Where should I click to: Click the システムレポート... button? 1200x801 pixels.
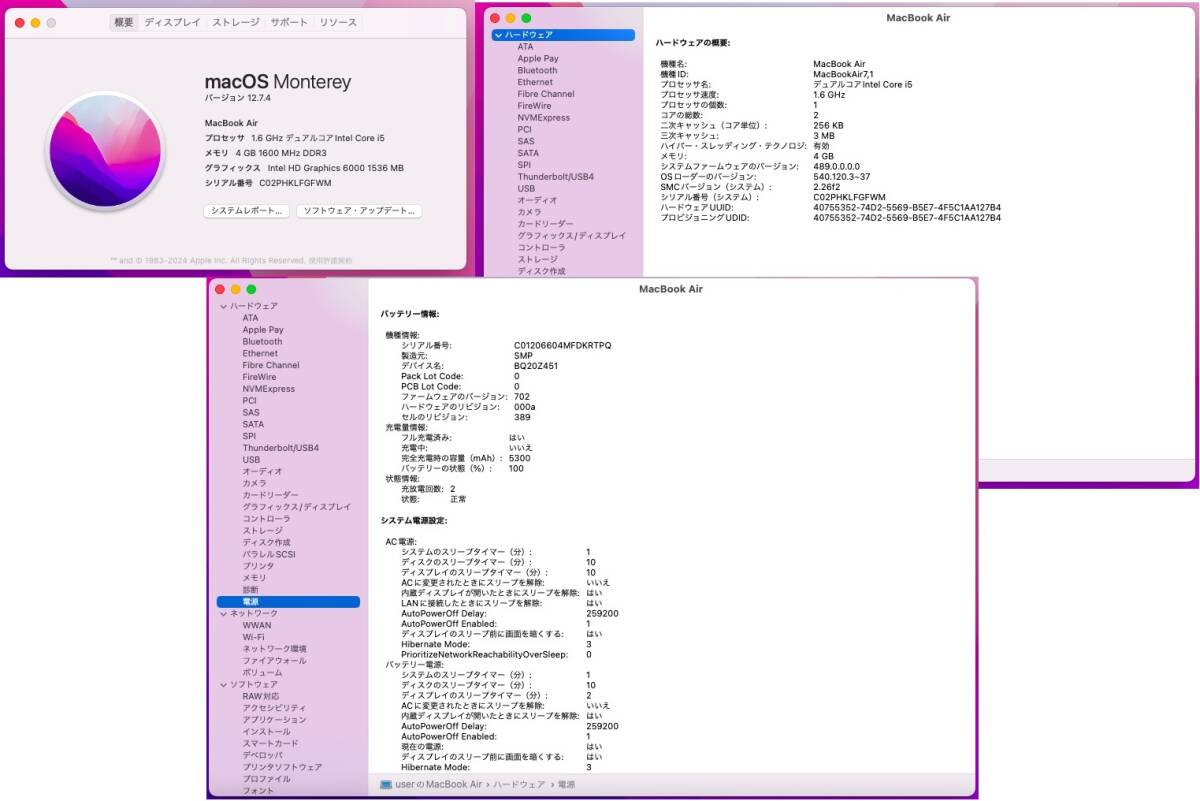246,211
